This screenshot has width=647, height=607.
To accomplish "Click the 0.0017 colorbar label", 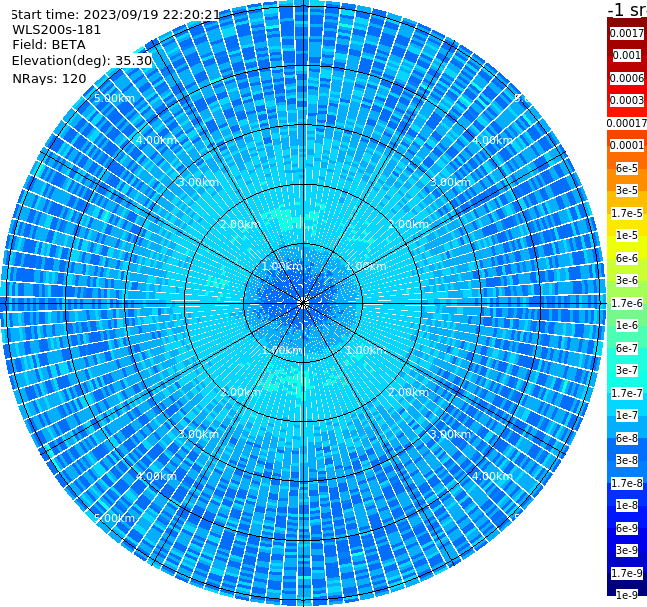I will [x=627, y=33].
